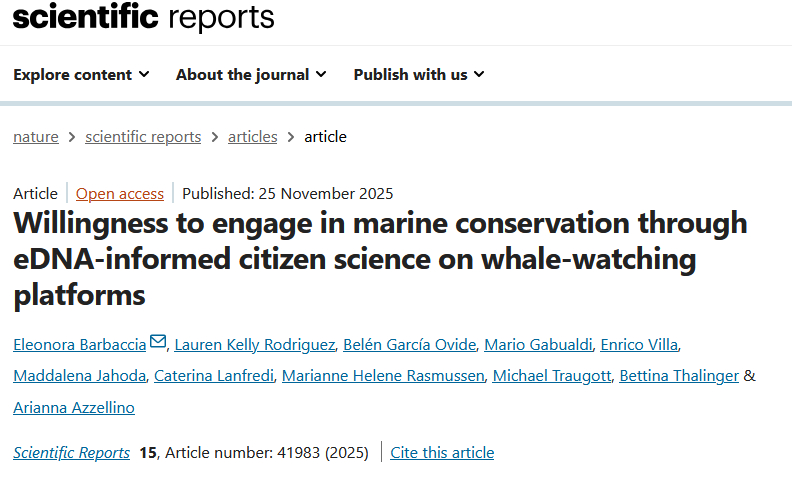Select author Maddalena Jahoda
The image size is (792, 479).
(x=80, y=376)
